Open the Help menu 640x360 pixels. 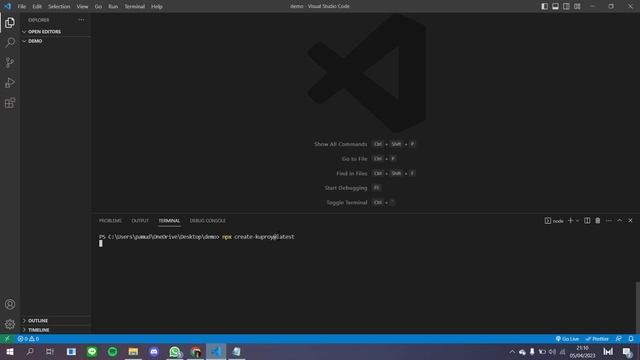[x=157, y=6]
